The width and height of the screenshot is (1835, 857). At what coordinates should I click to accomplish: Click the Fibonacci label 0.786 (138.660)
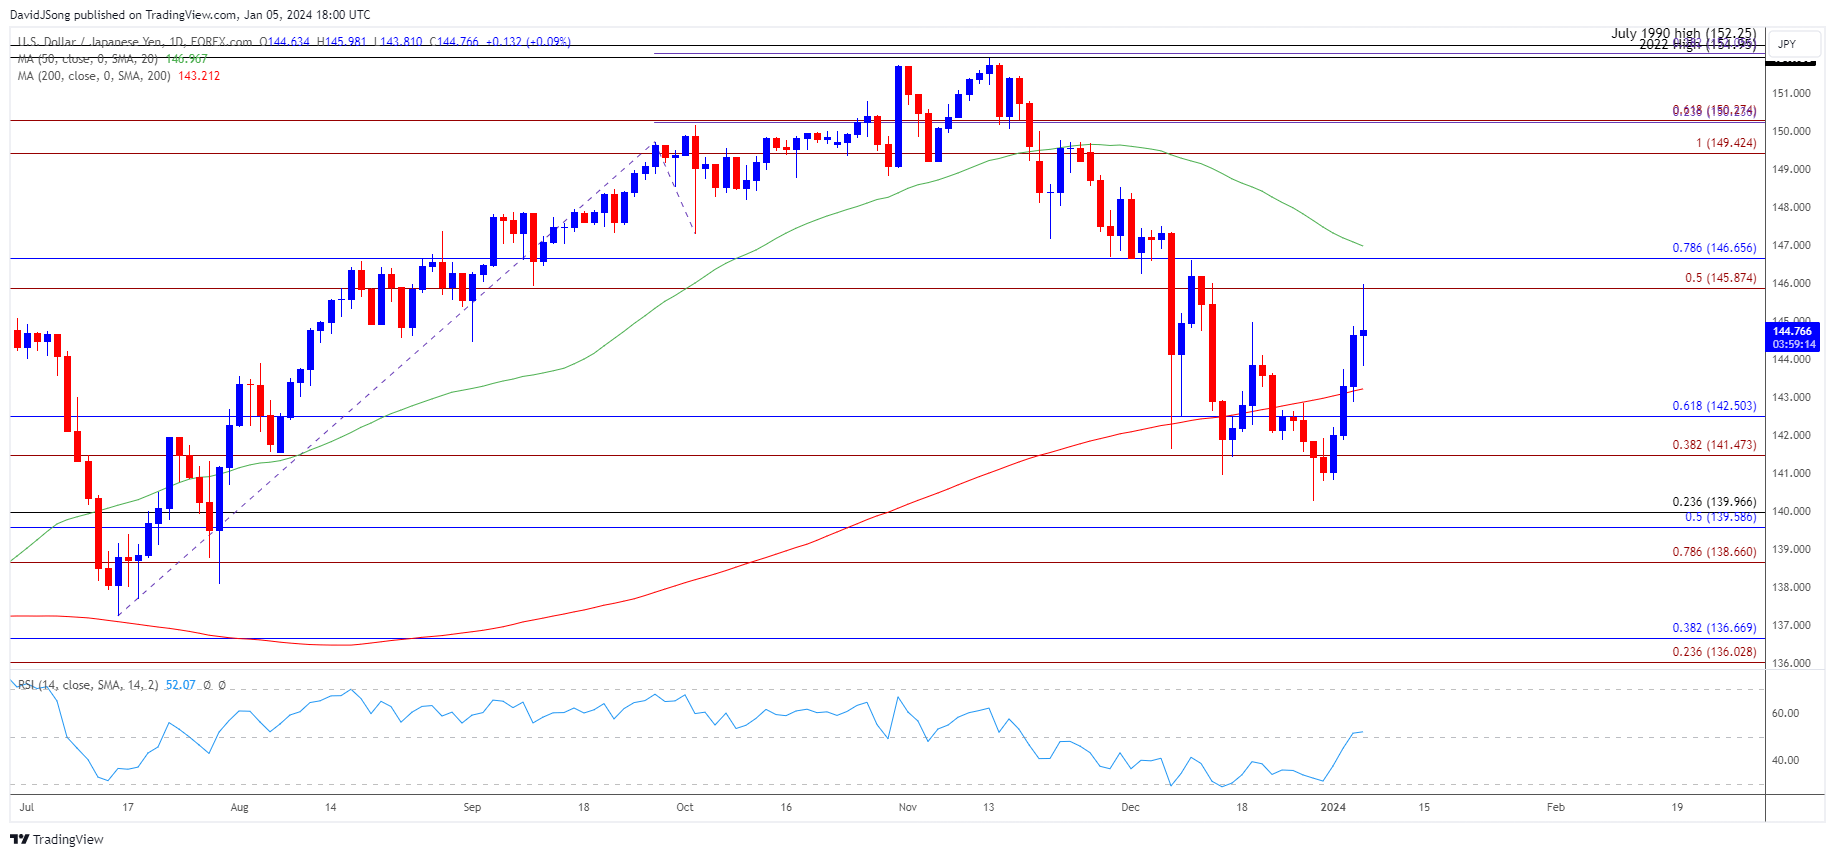(1714, 552)
